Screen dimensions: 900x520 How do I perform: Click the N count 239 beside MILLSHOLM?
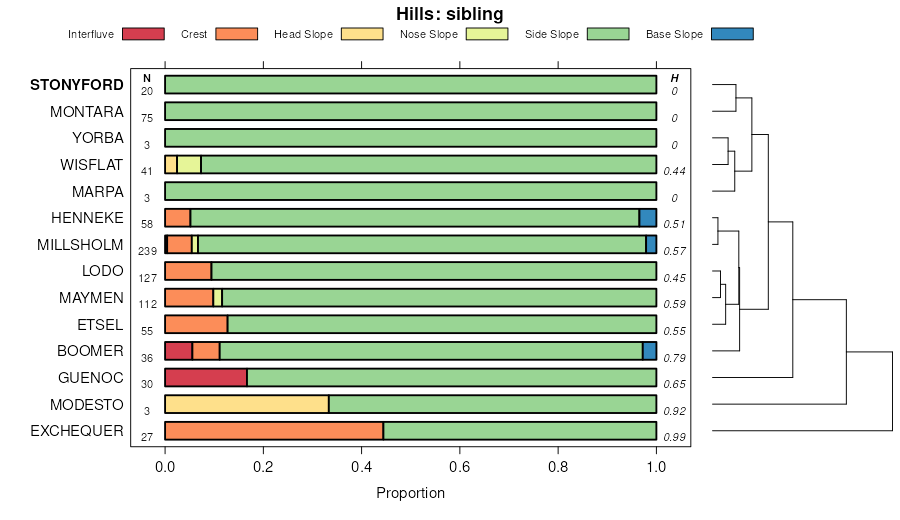tap(146, 251)
